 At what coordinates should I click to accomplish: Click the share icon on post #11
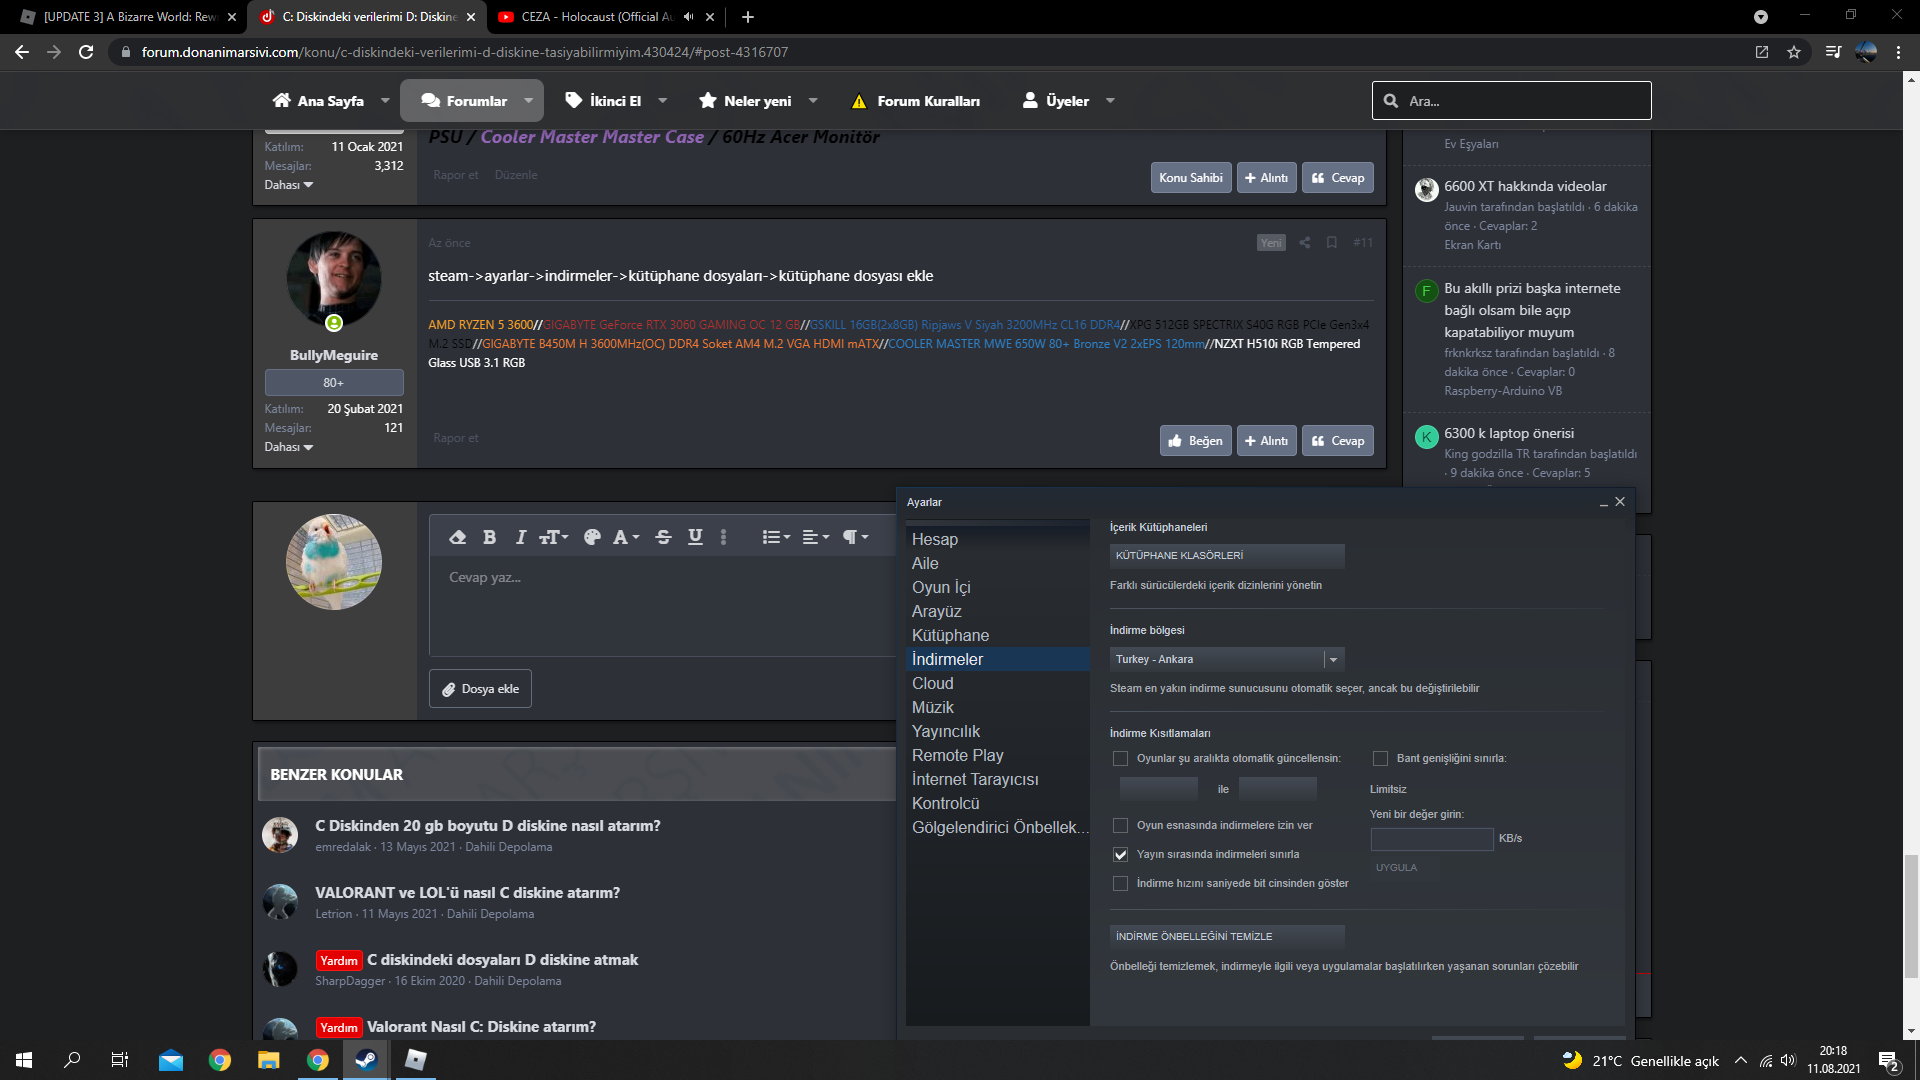[1304, 243]
